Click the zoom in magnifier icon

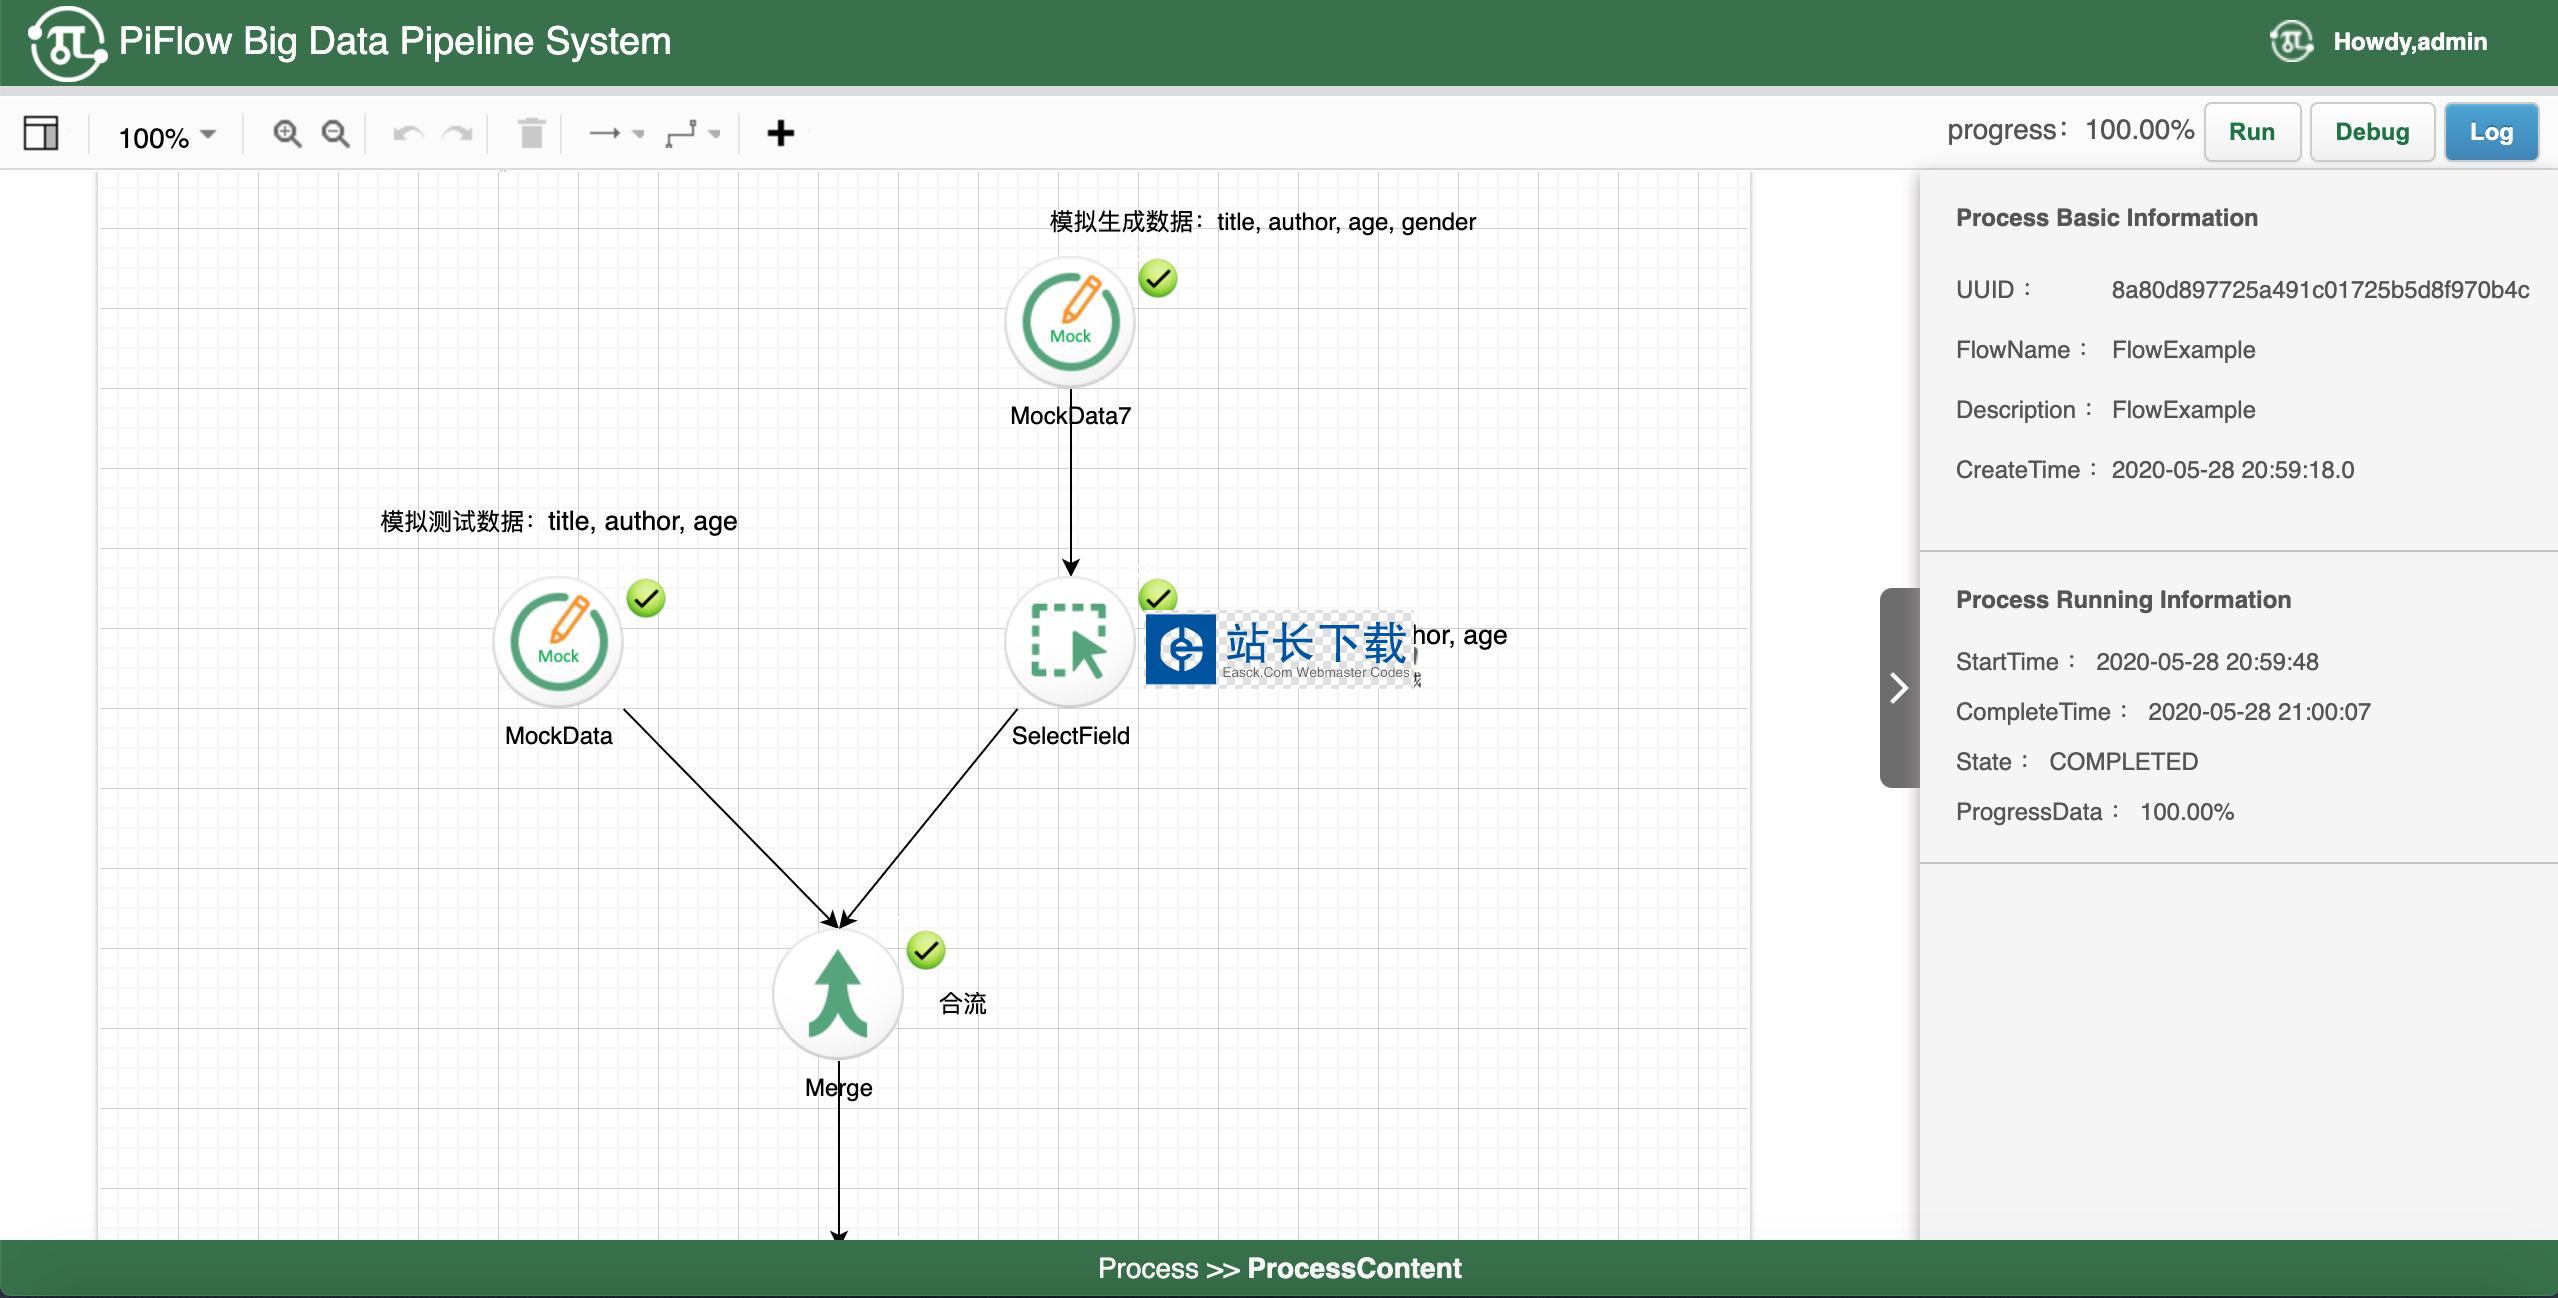[287, 133]
